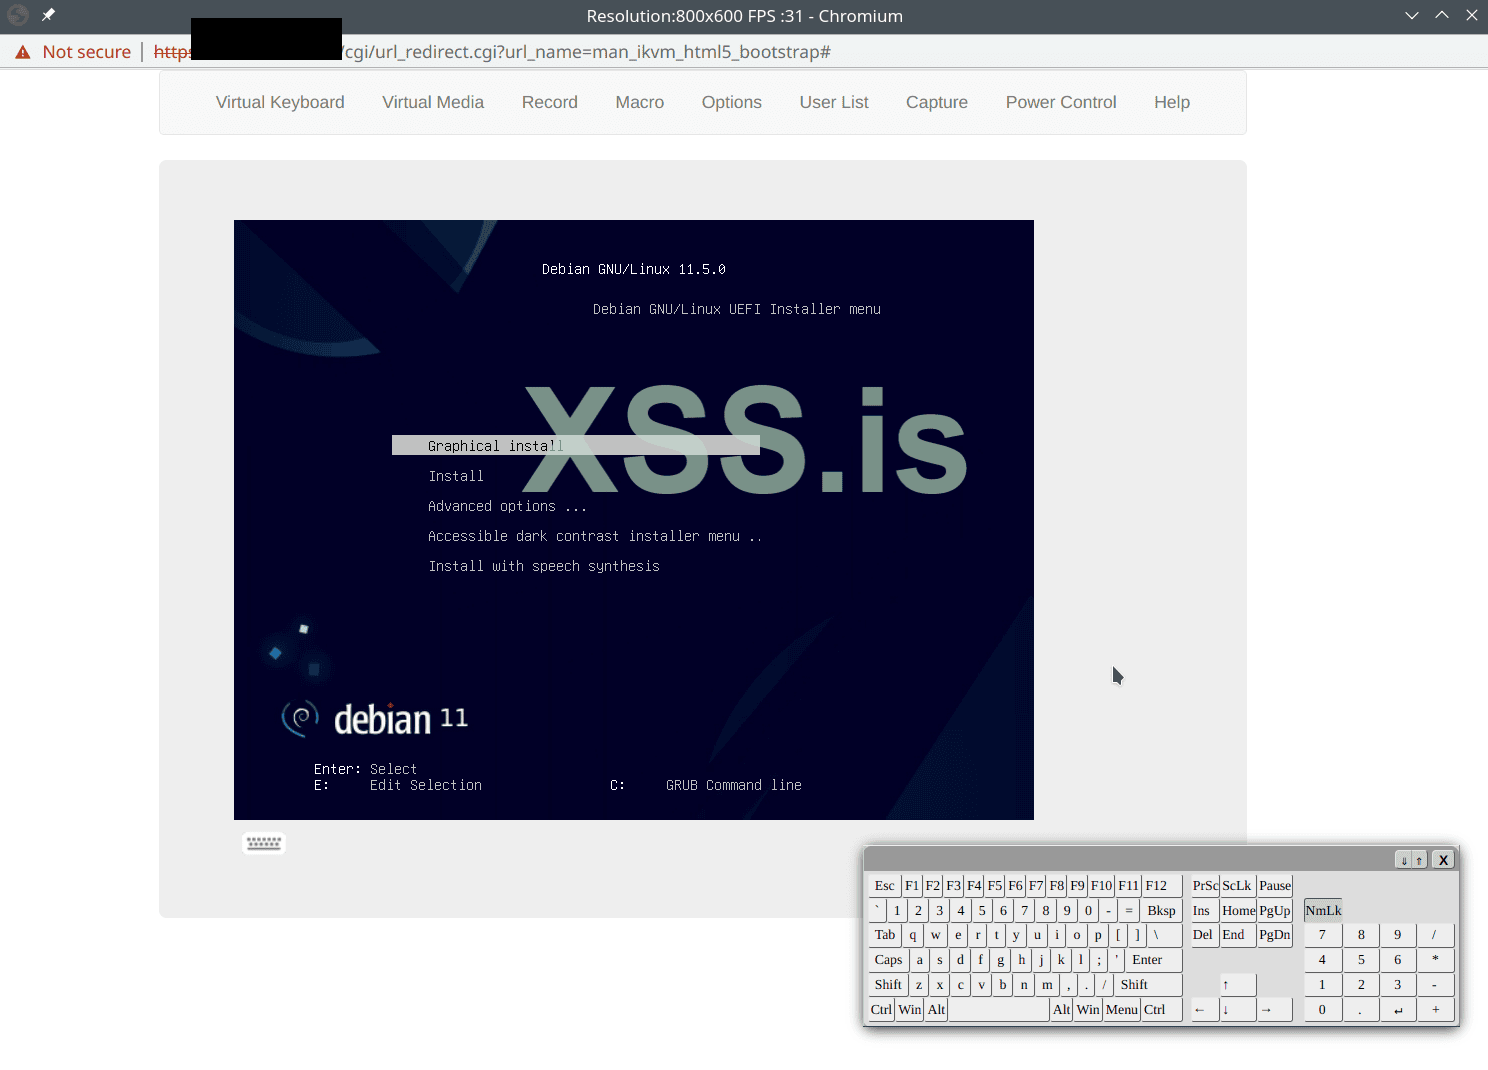
Task: Click the pin icon in the title bar
Action: [48, 15]
